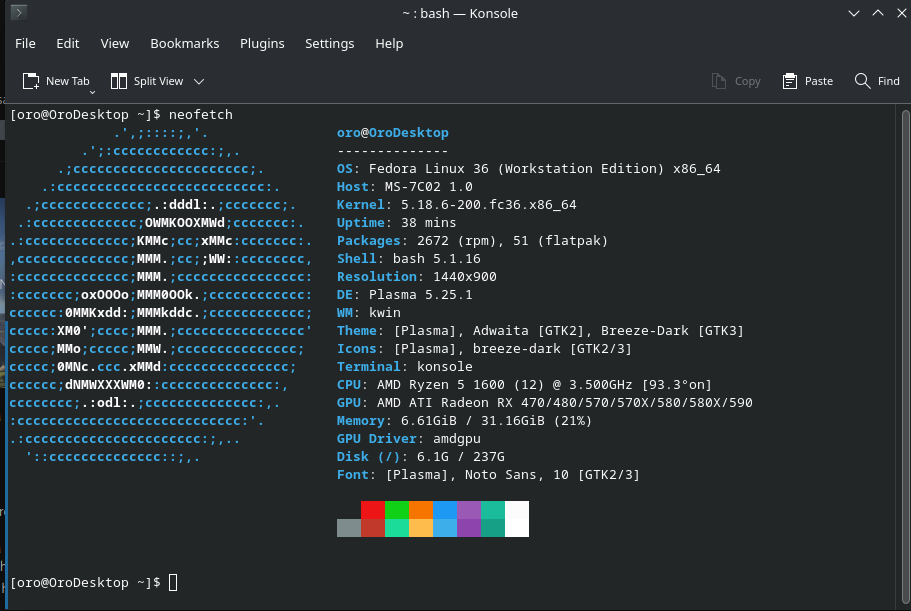Click the Find label

tap(888, 81)
